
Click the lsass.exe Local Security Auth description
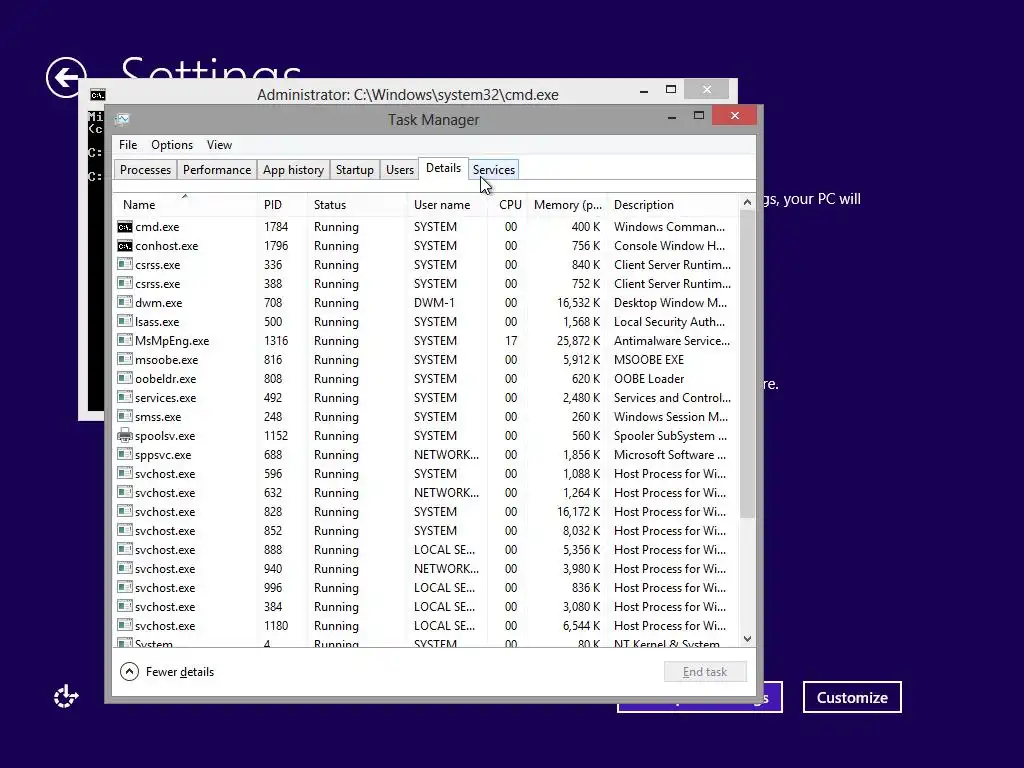click(669, 322)
